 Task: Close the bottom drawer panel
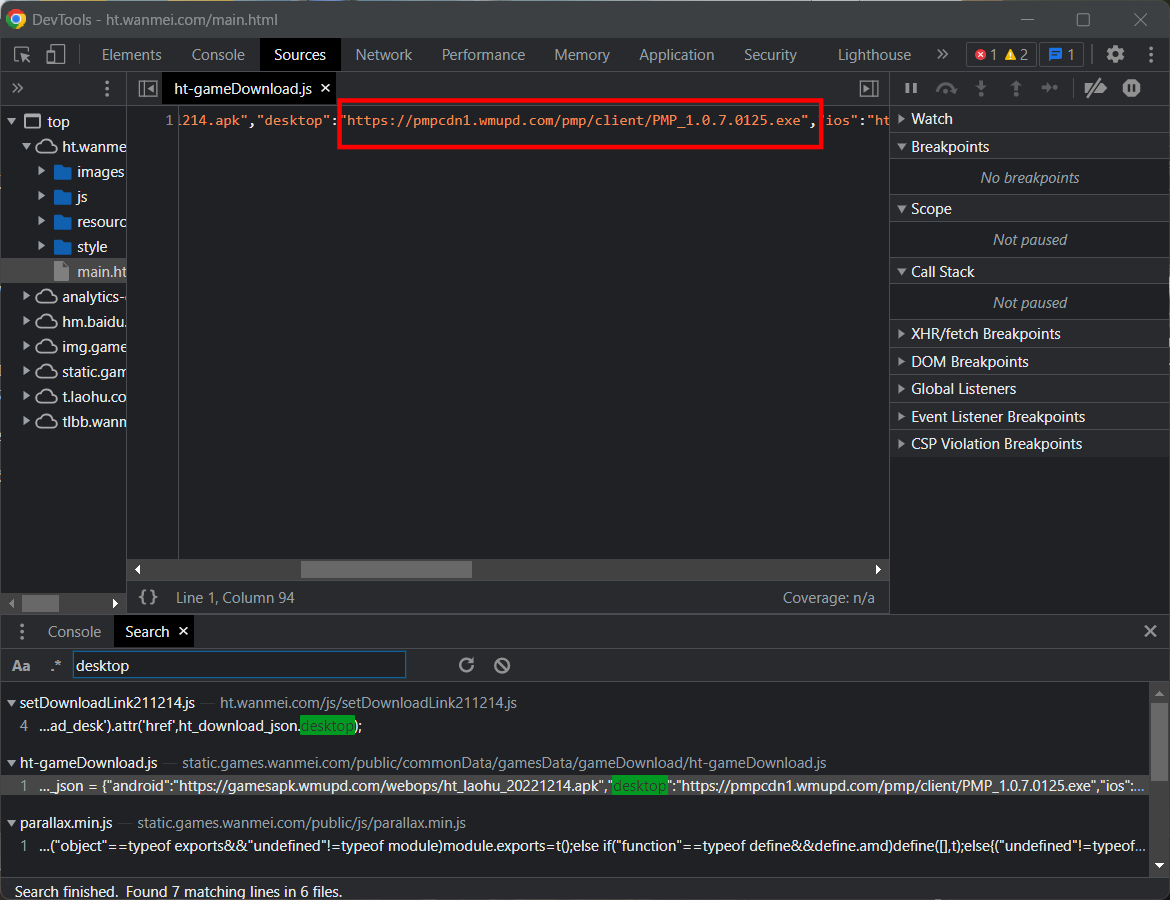coord(1150,631)
